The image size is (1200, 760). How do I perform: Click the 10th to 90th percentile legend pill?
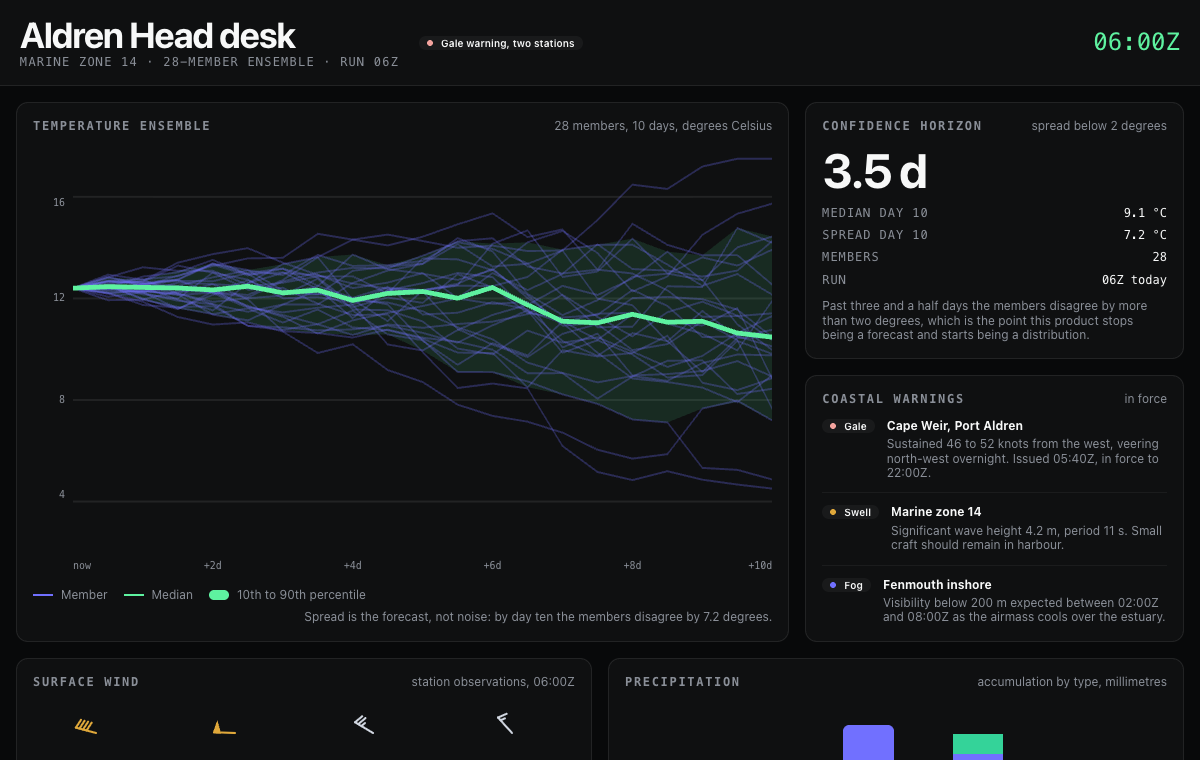tap(219, 595)
